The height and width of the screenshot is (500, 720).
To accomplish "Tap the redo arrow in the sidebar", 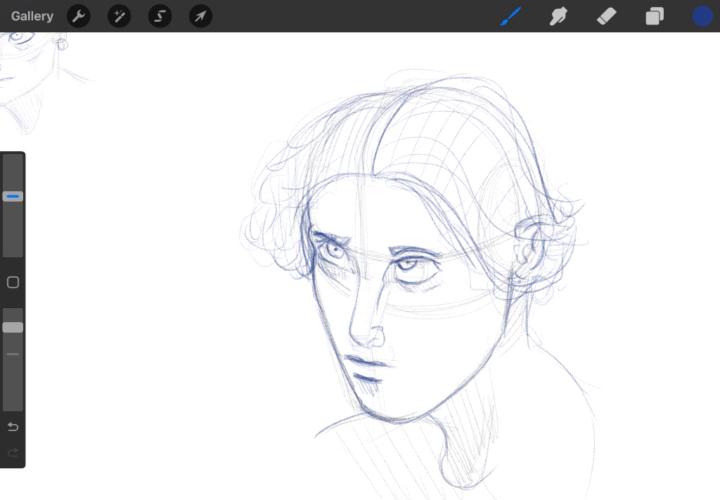I will (13, 453).
